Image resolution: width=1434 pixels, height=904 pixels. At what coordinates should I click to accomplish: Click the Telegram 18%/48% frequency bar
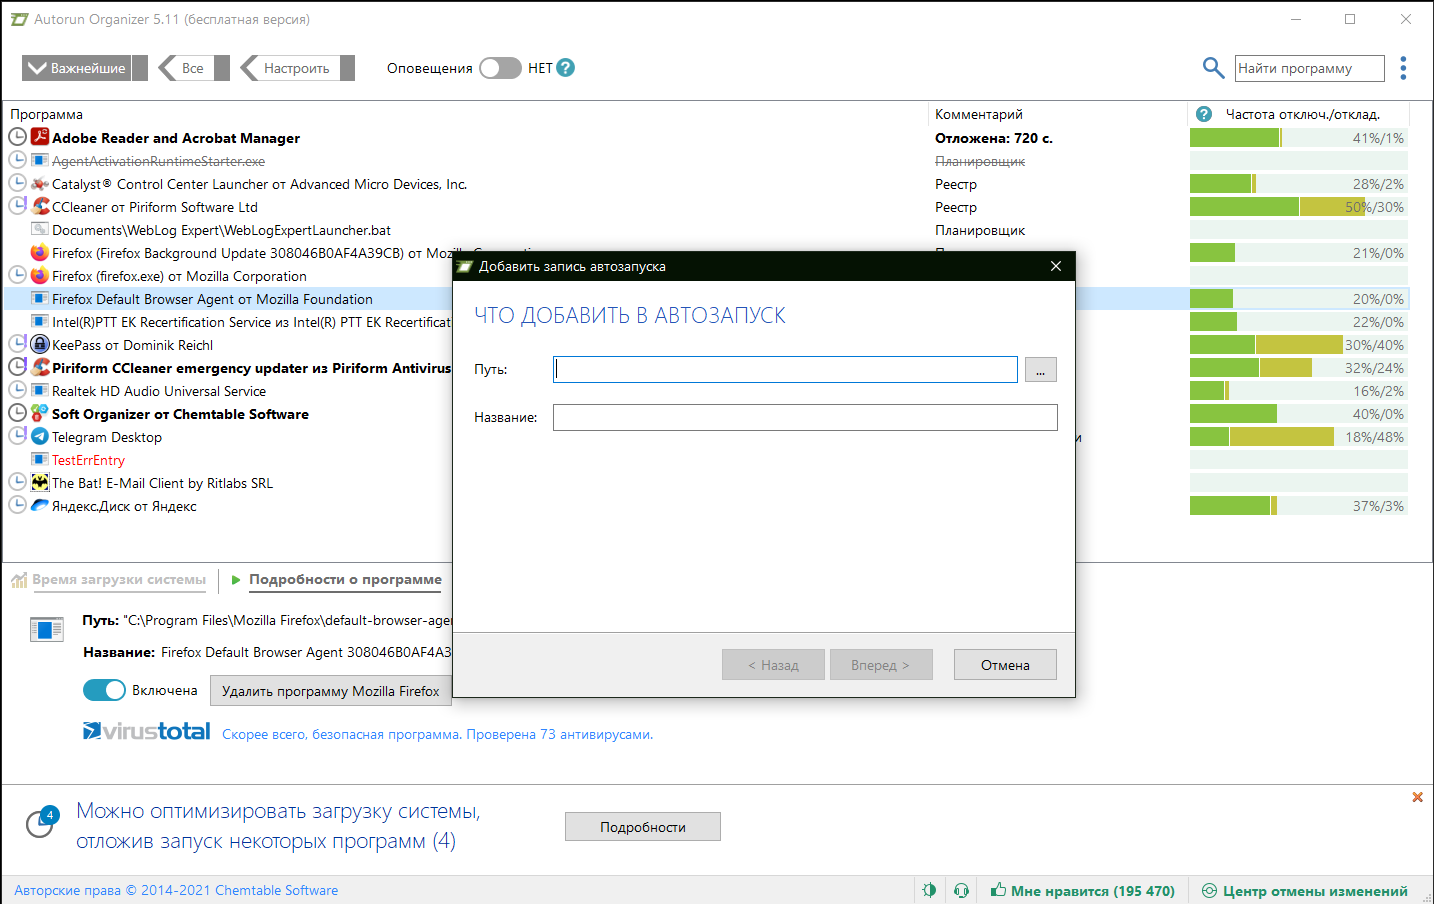point(1298,437)
